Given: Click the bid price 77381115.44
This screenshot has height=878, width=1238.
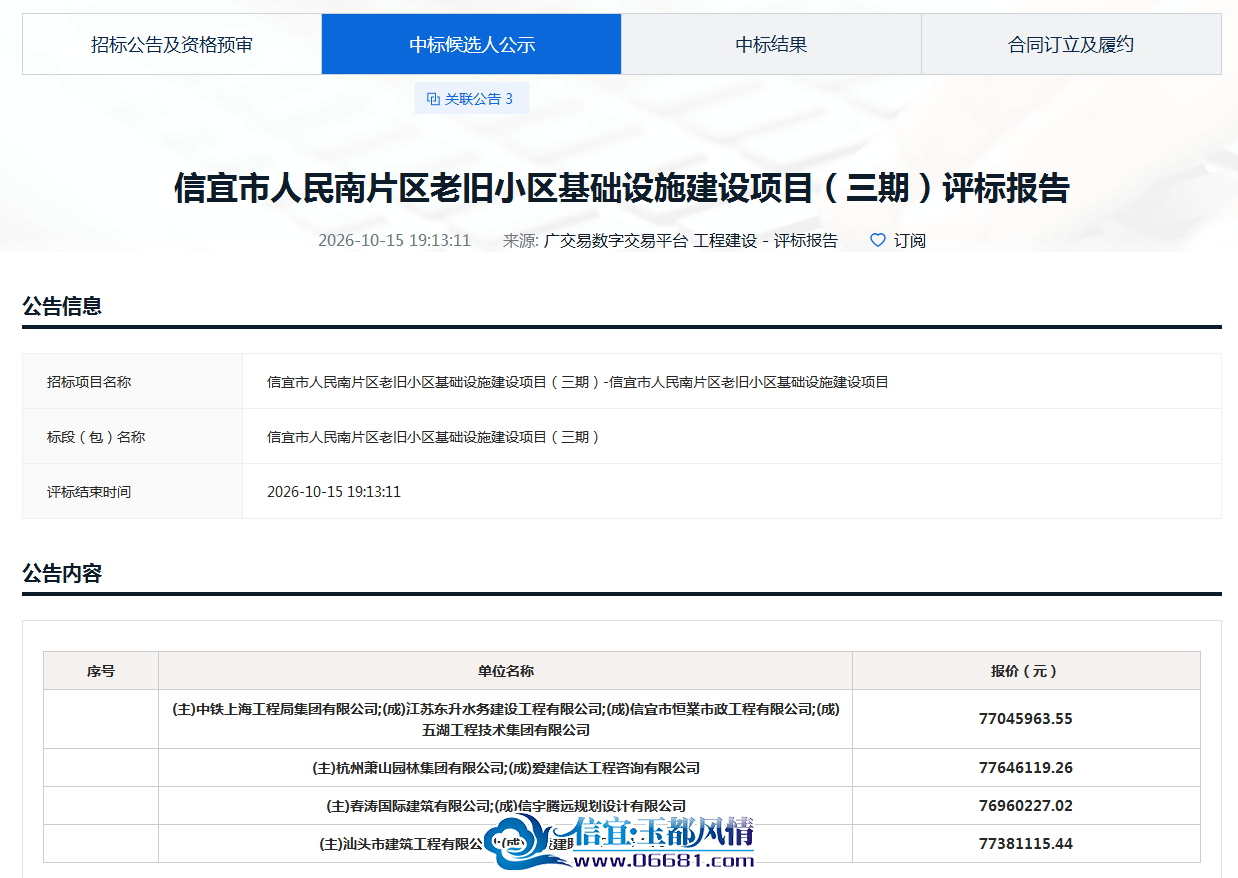Looking at the screenshot, I should 1026,844.
